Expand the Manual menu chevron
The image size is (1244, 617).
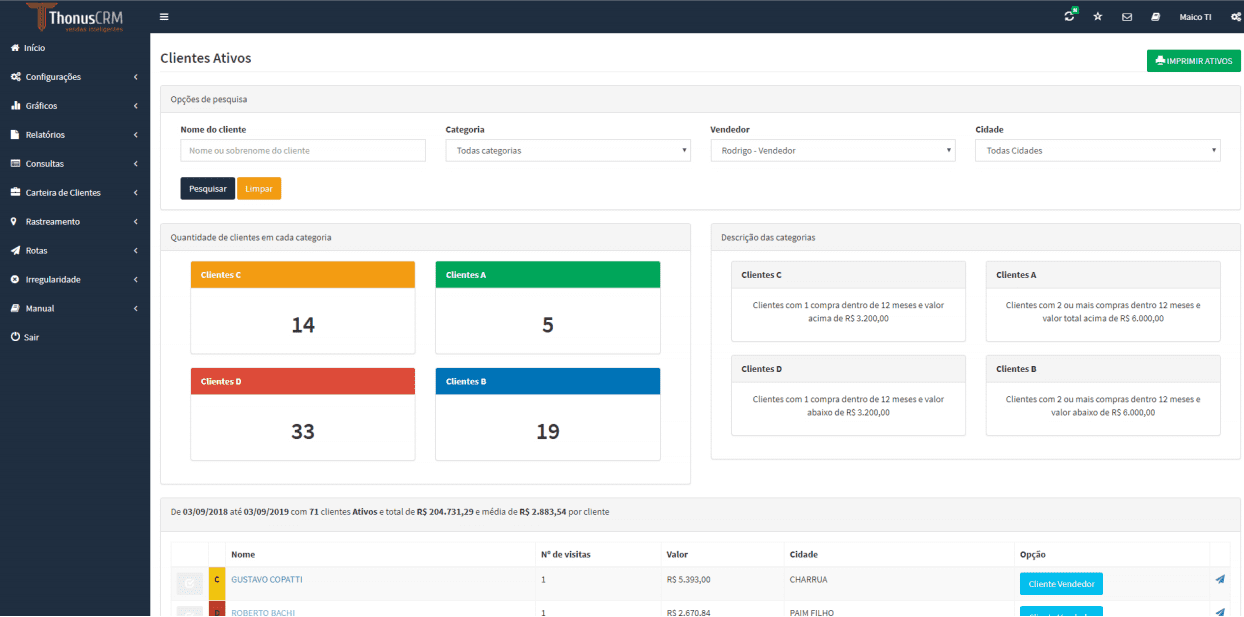coord(135,309)
